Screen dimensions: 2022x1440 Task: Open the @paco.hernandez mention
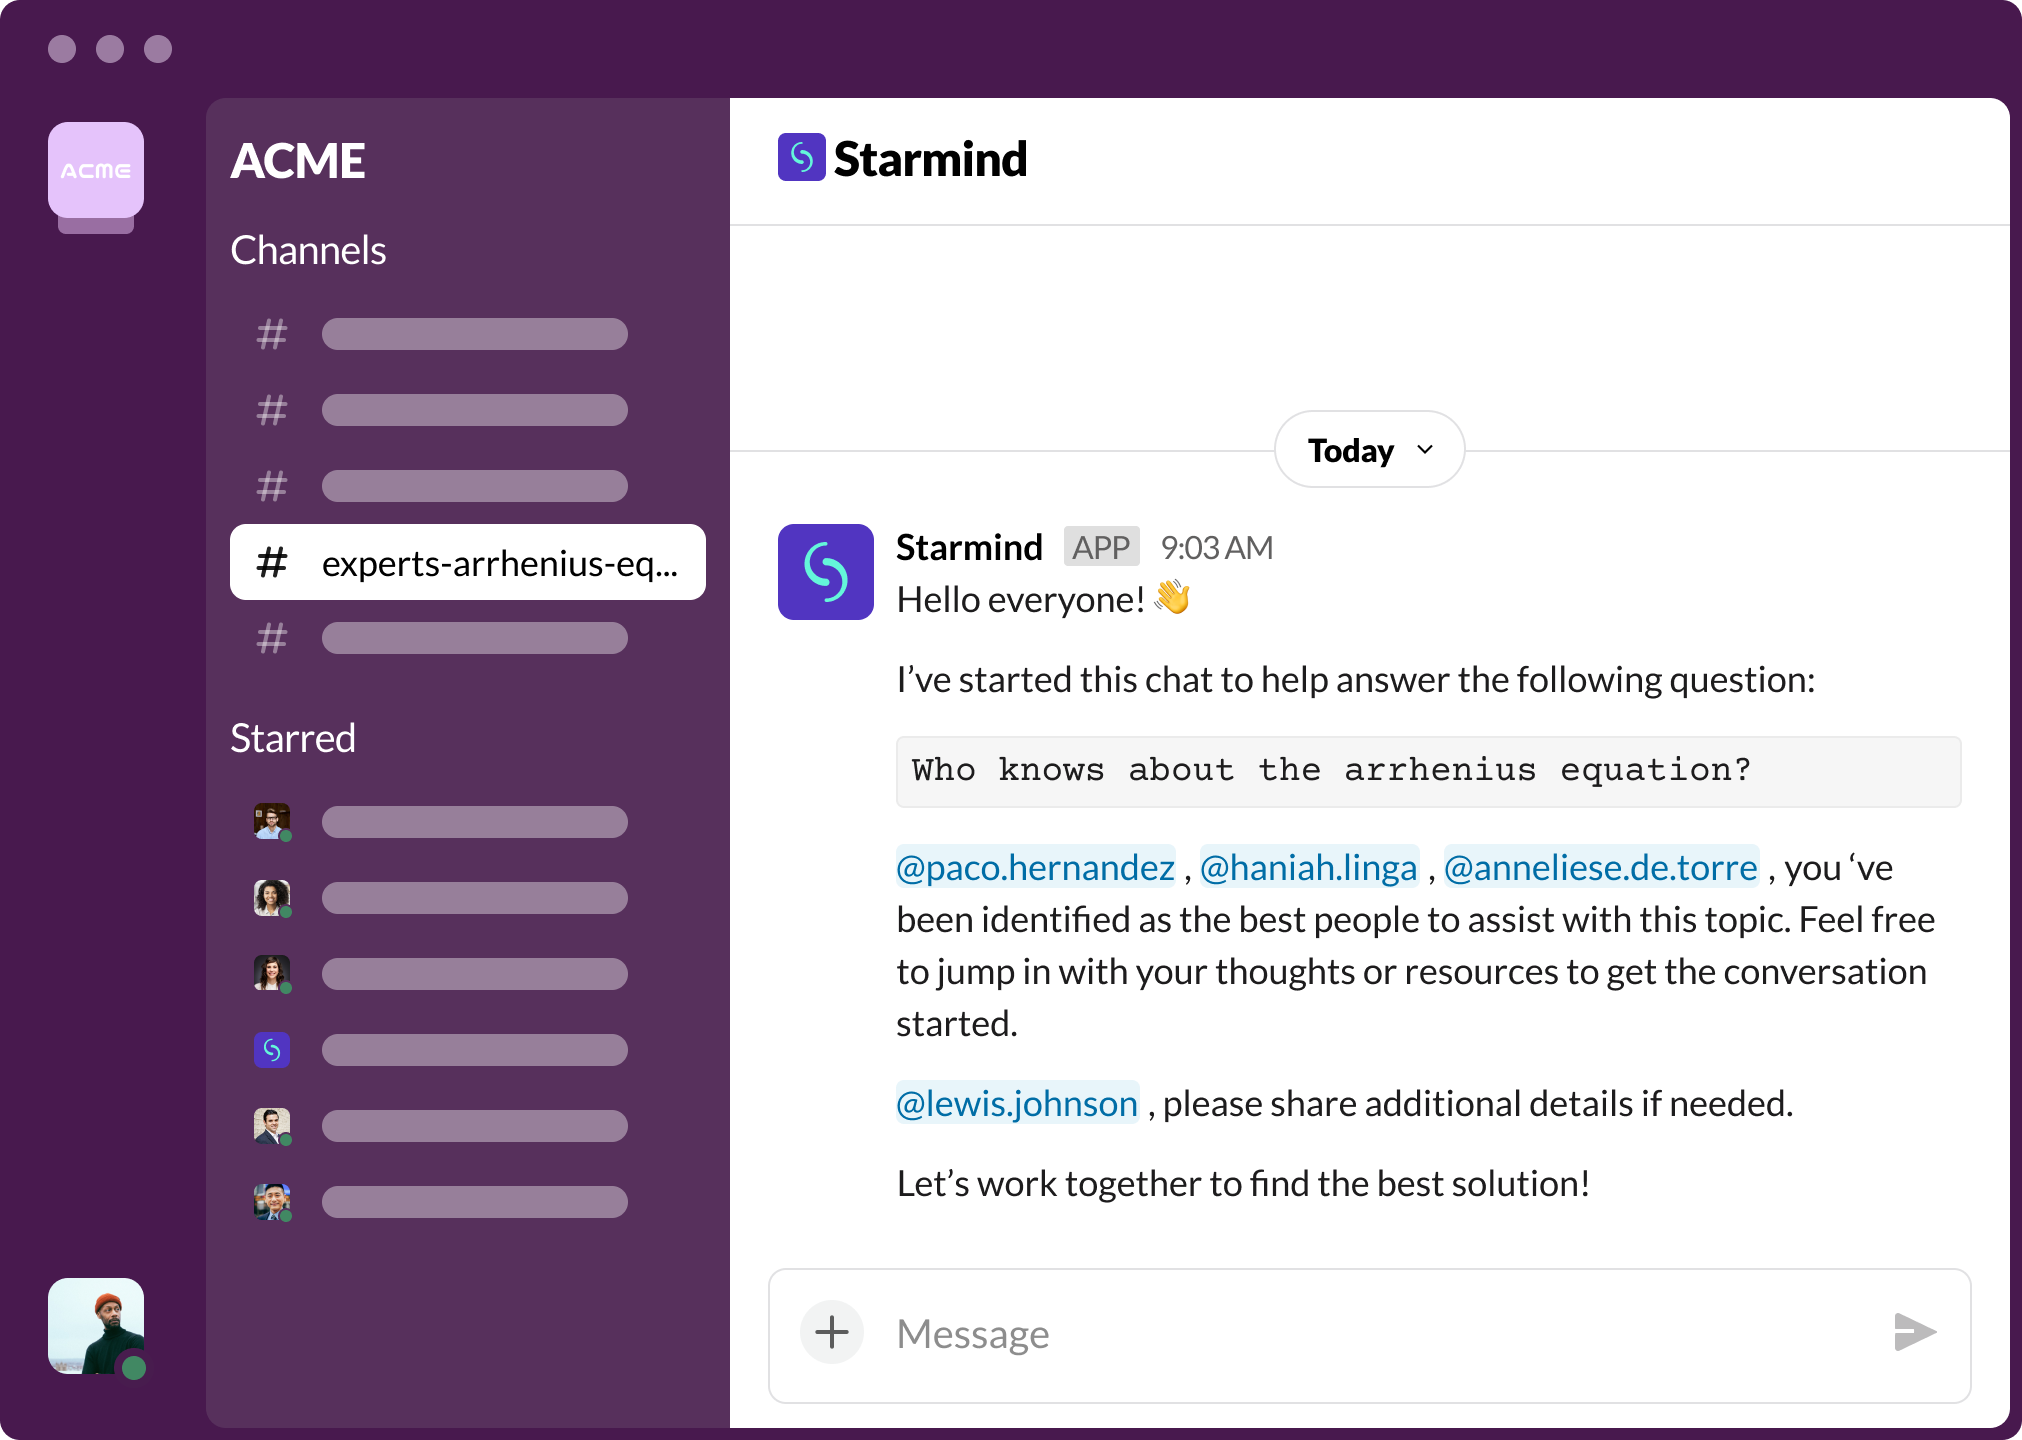tap(1034, 867)
